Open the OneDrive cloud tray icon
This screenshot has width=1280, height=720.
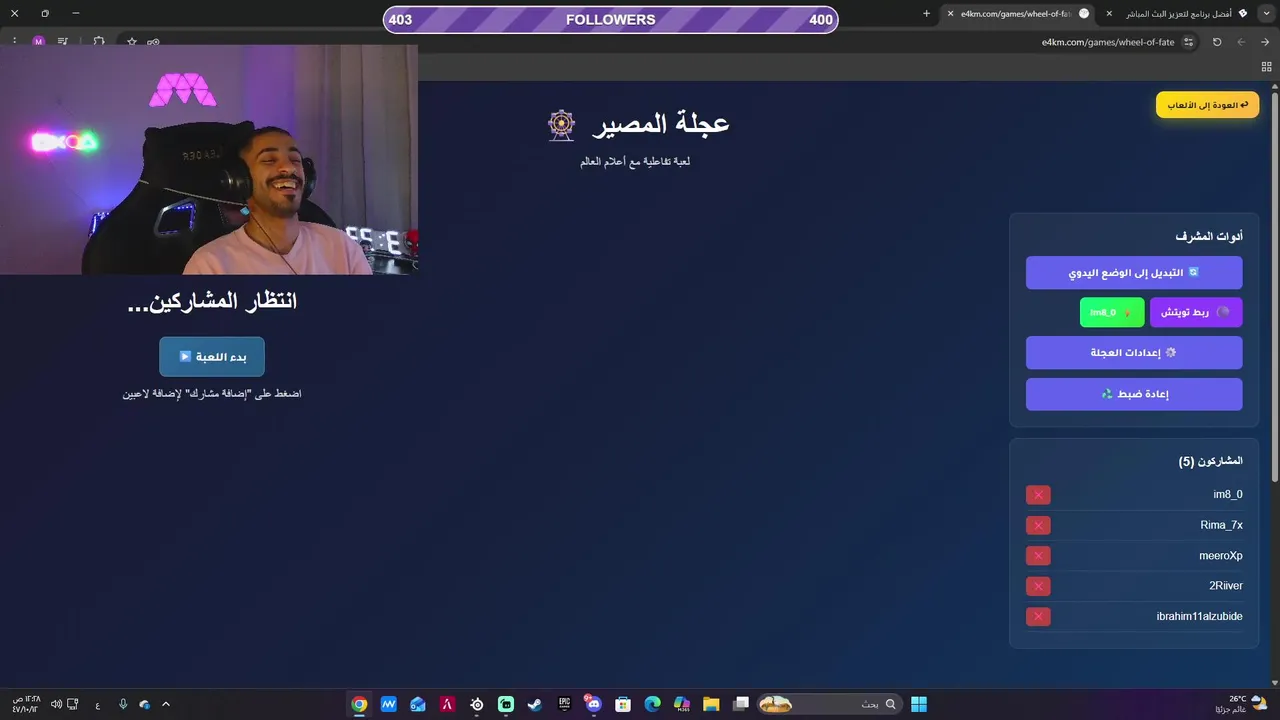145,704
